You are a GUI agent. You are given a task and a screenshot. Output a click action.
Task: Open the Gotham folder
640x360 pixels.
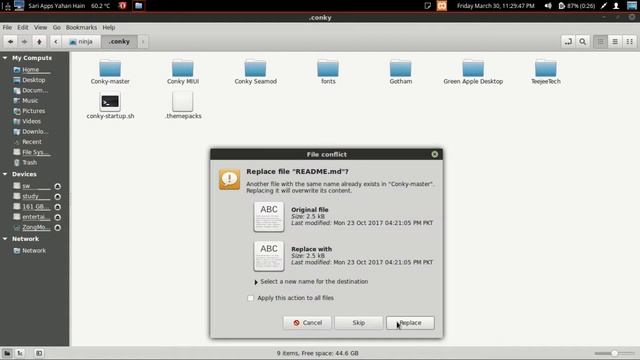tap(401, 72)
